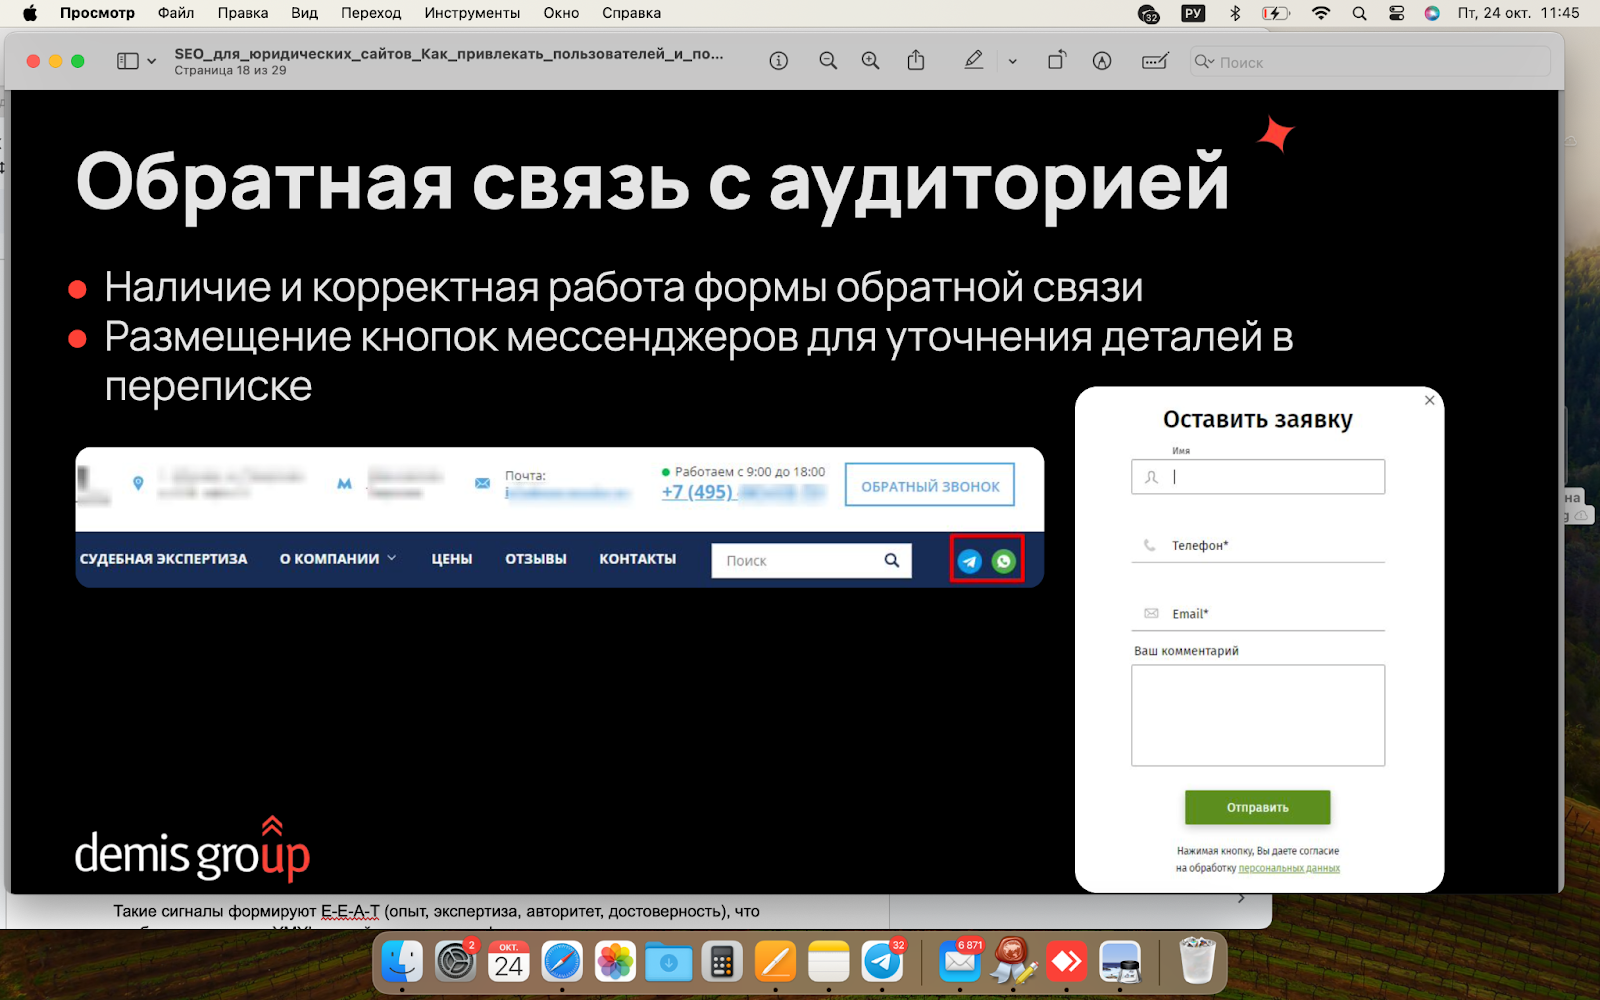This screenshot has width=1600, height=1000.
Task: Open the Вид menu
Action: [x=304, y=13]
